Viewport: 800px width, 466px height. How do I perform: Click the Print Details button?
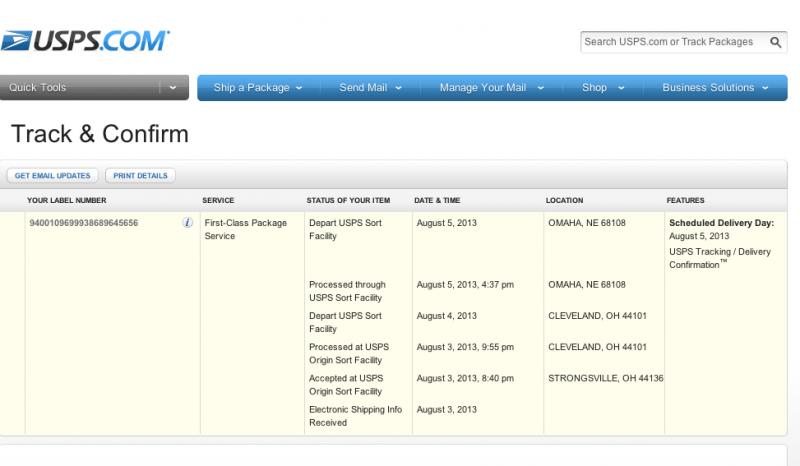click(x=140, y=176)
